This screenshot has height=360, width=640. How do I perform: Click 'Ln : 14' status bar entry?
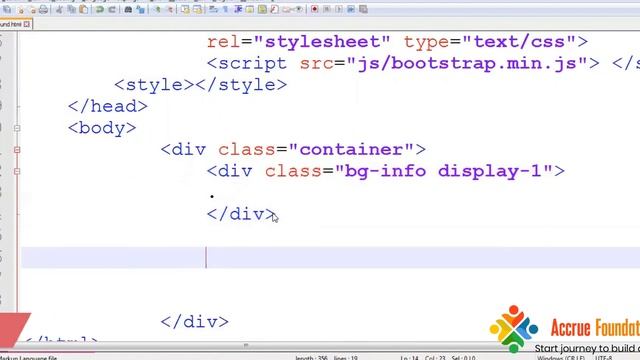(409, 358)
